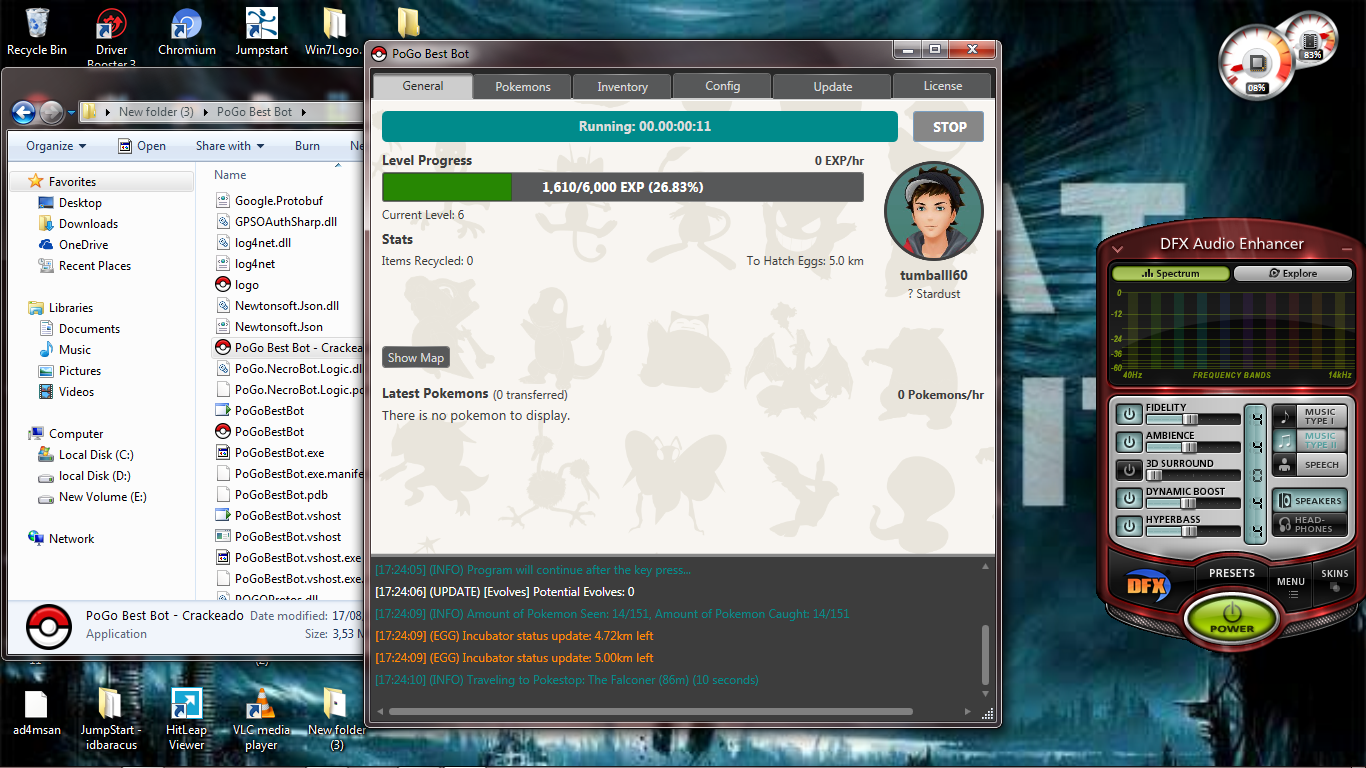Collapse DFX using the top-left chevron
1366x768 pixels.
point(1118,247)
